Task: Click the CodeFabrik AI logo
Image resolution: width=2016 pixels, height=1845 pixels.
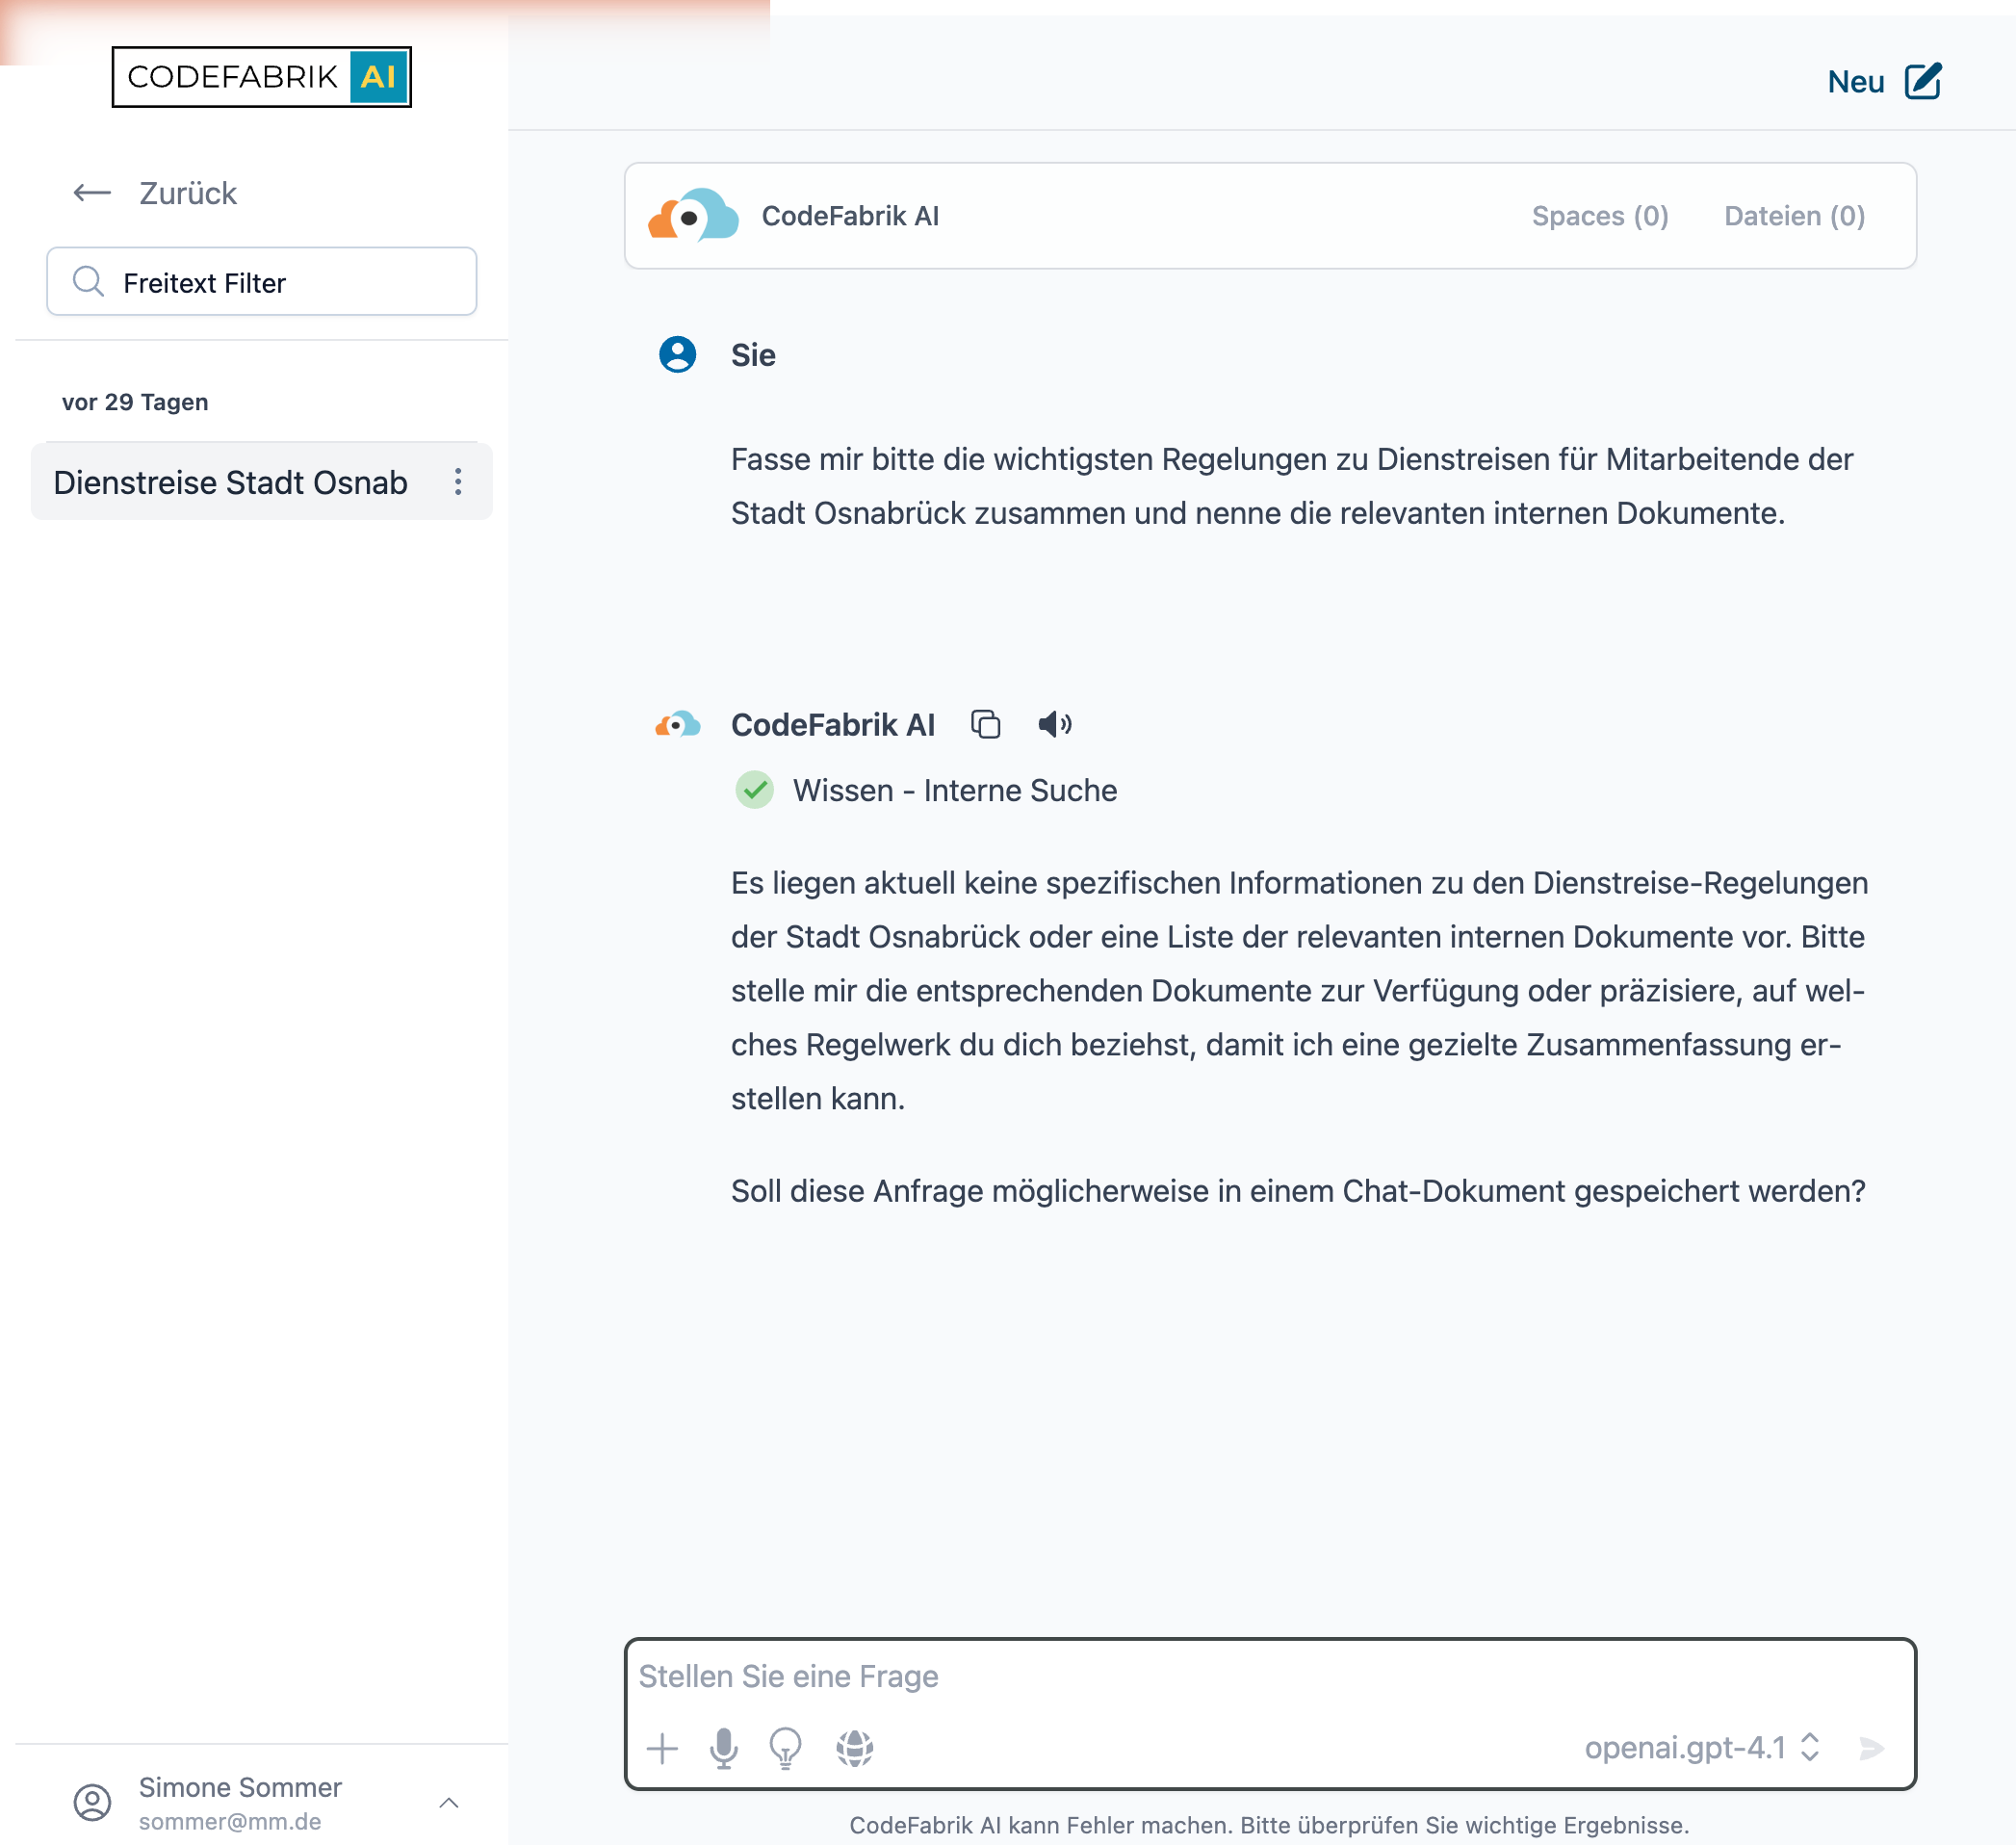Action: pos(261,77)
